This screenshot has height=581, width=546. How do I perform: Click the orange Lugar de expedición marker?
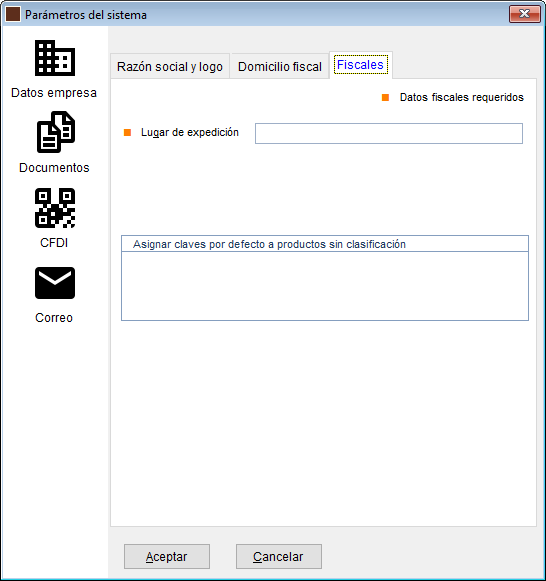127,132
